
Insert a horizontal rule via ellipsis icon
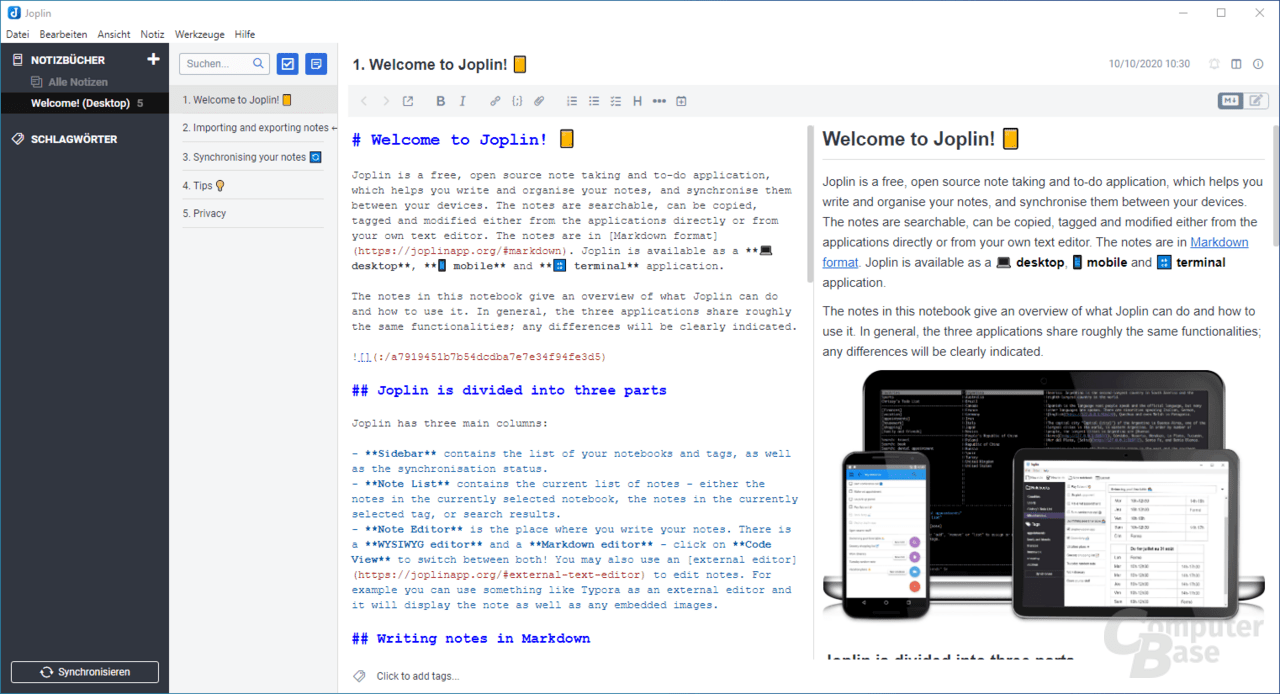point(659,101)
